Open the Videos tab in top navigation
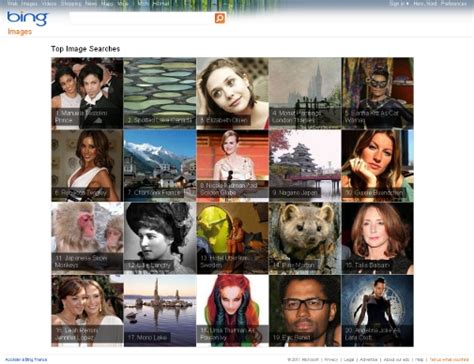 coord(49,4)
